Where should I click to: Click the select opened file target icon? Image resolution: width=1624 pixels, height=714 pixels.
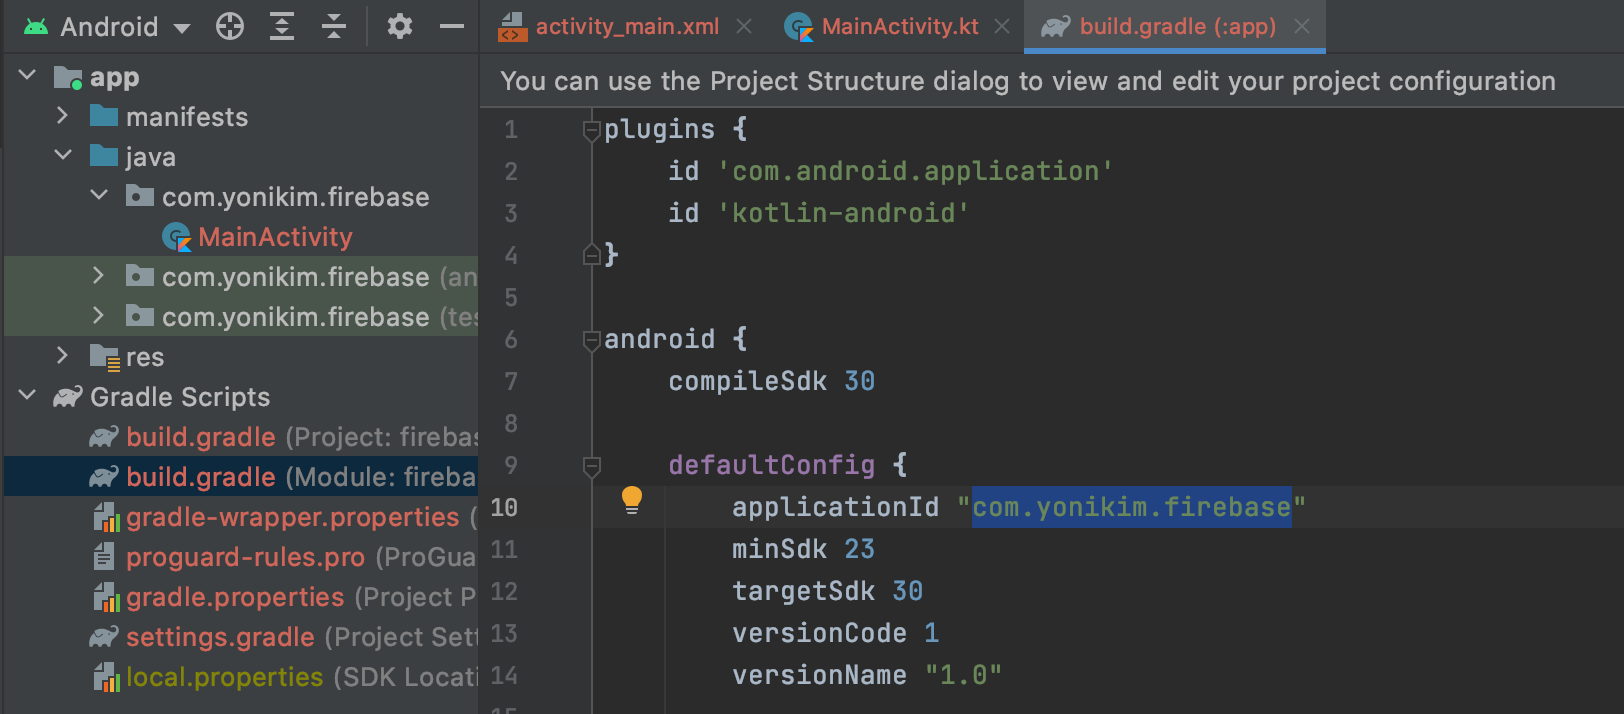[230, 27]
